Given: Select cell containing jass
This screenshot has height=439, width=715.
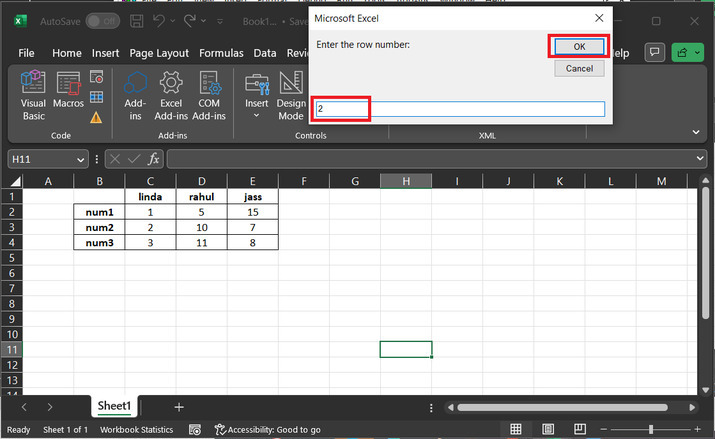Looking at the screenshot, I should (x=253, y=196).
